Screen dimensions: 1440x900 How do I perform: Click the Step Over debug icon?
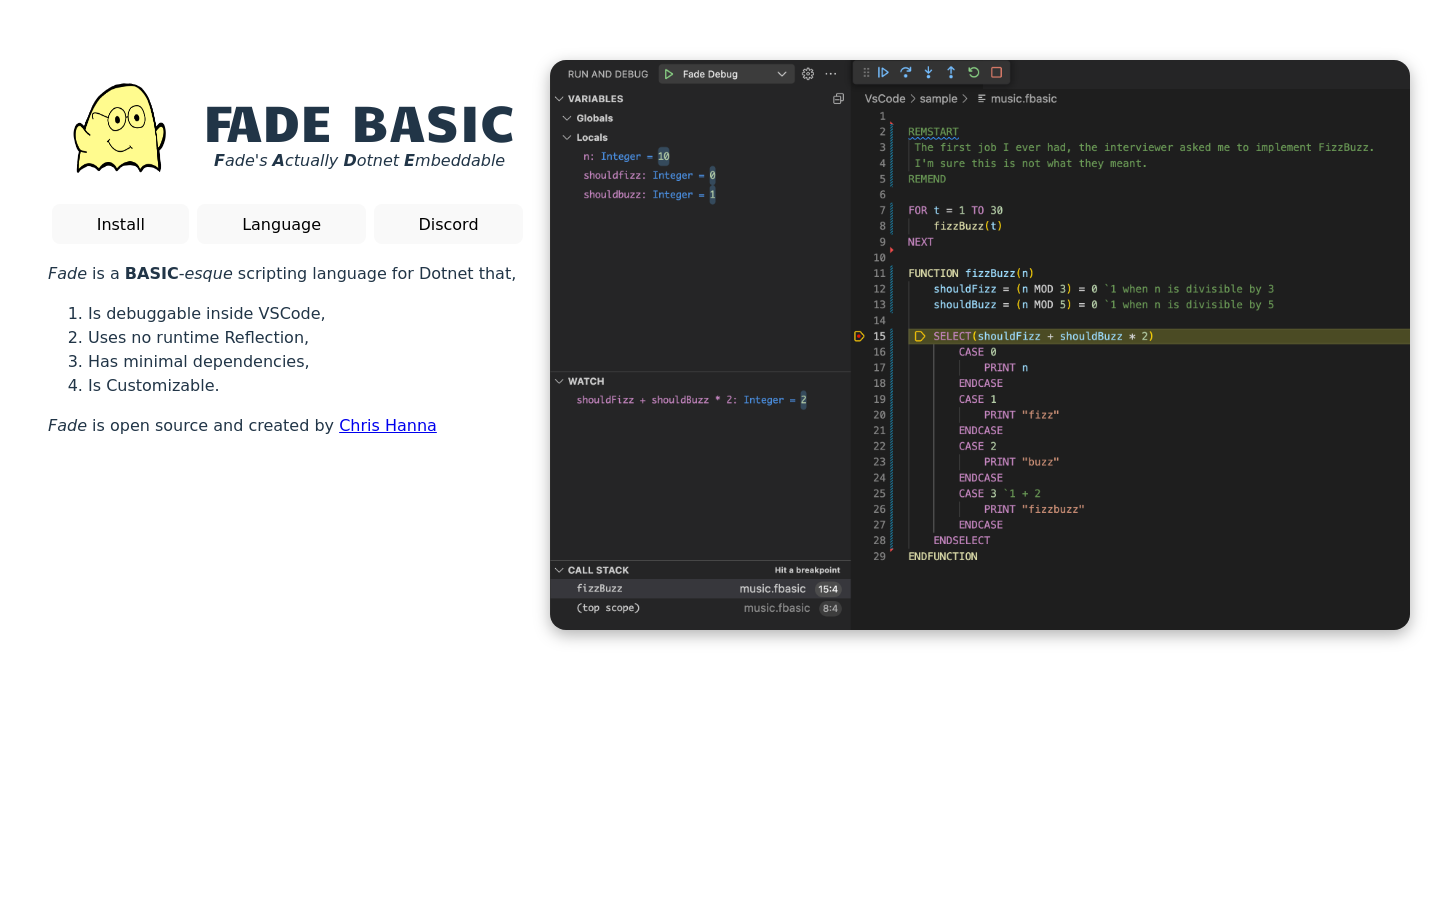pos(906,73)
